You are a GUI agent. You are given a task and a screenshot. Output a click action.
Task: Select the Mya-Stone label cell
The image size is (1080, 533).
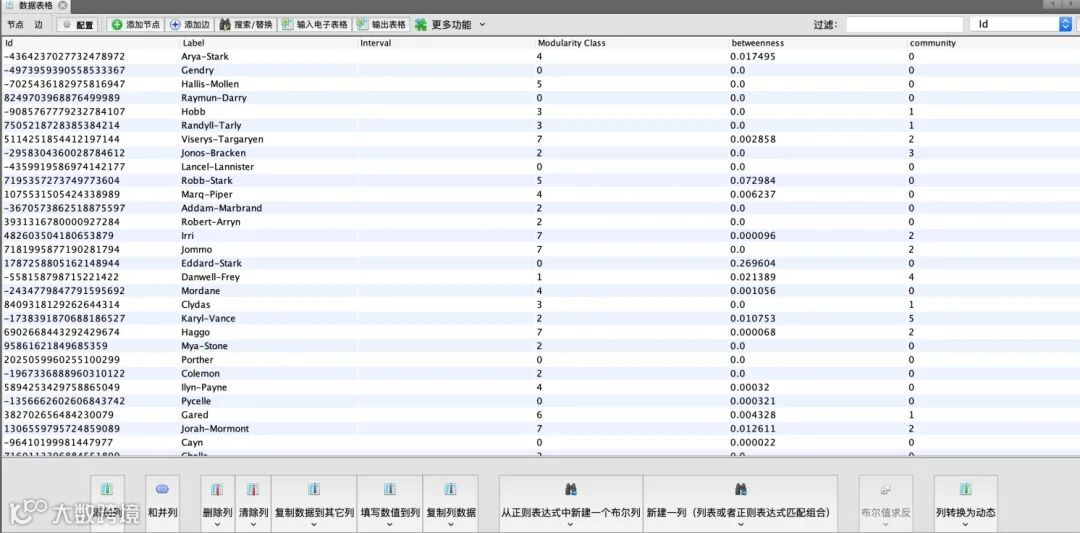(x=205, y=346)
